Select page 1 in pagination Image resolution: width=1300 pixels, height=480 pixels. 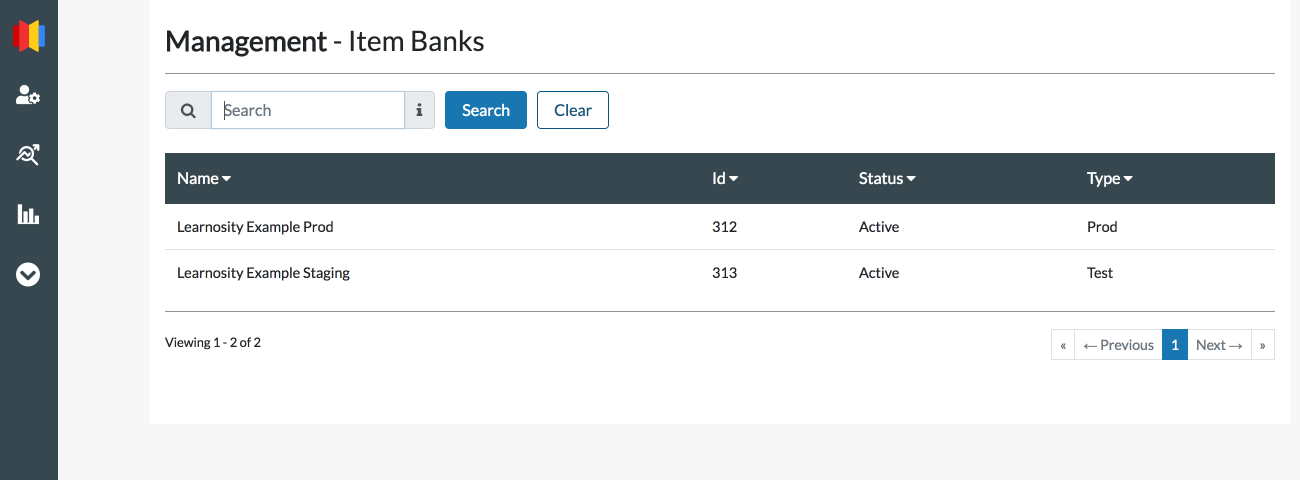pos(1175,345)
